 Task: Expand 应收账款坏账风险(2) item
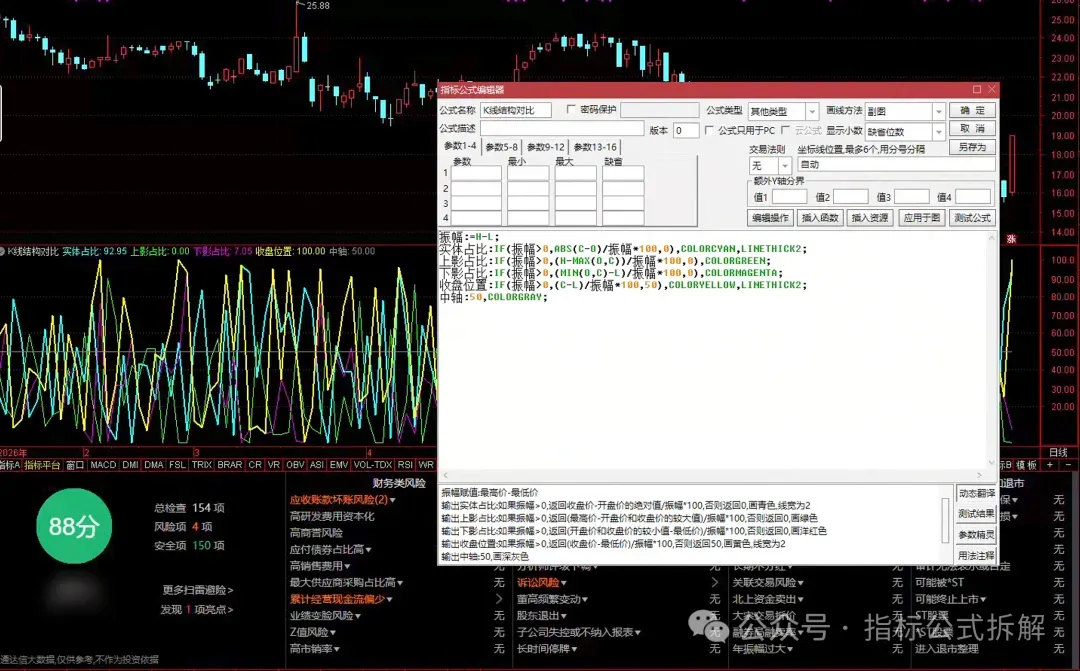(x=393, y=500)
